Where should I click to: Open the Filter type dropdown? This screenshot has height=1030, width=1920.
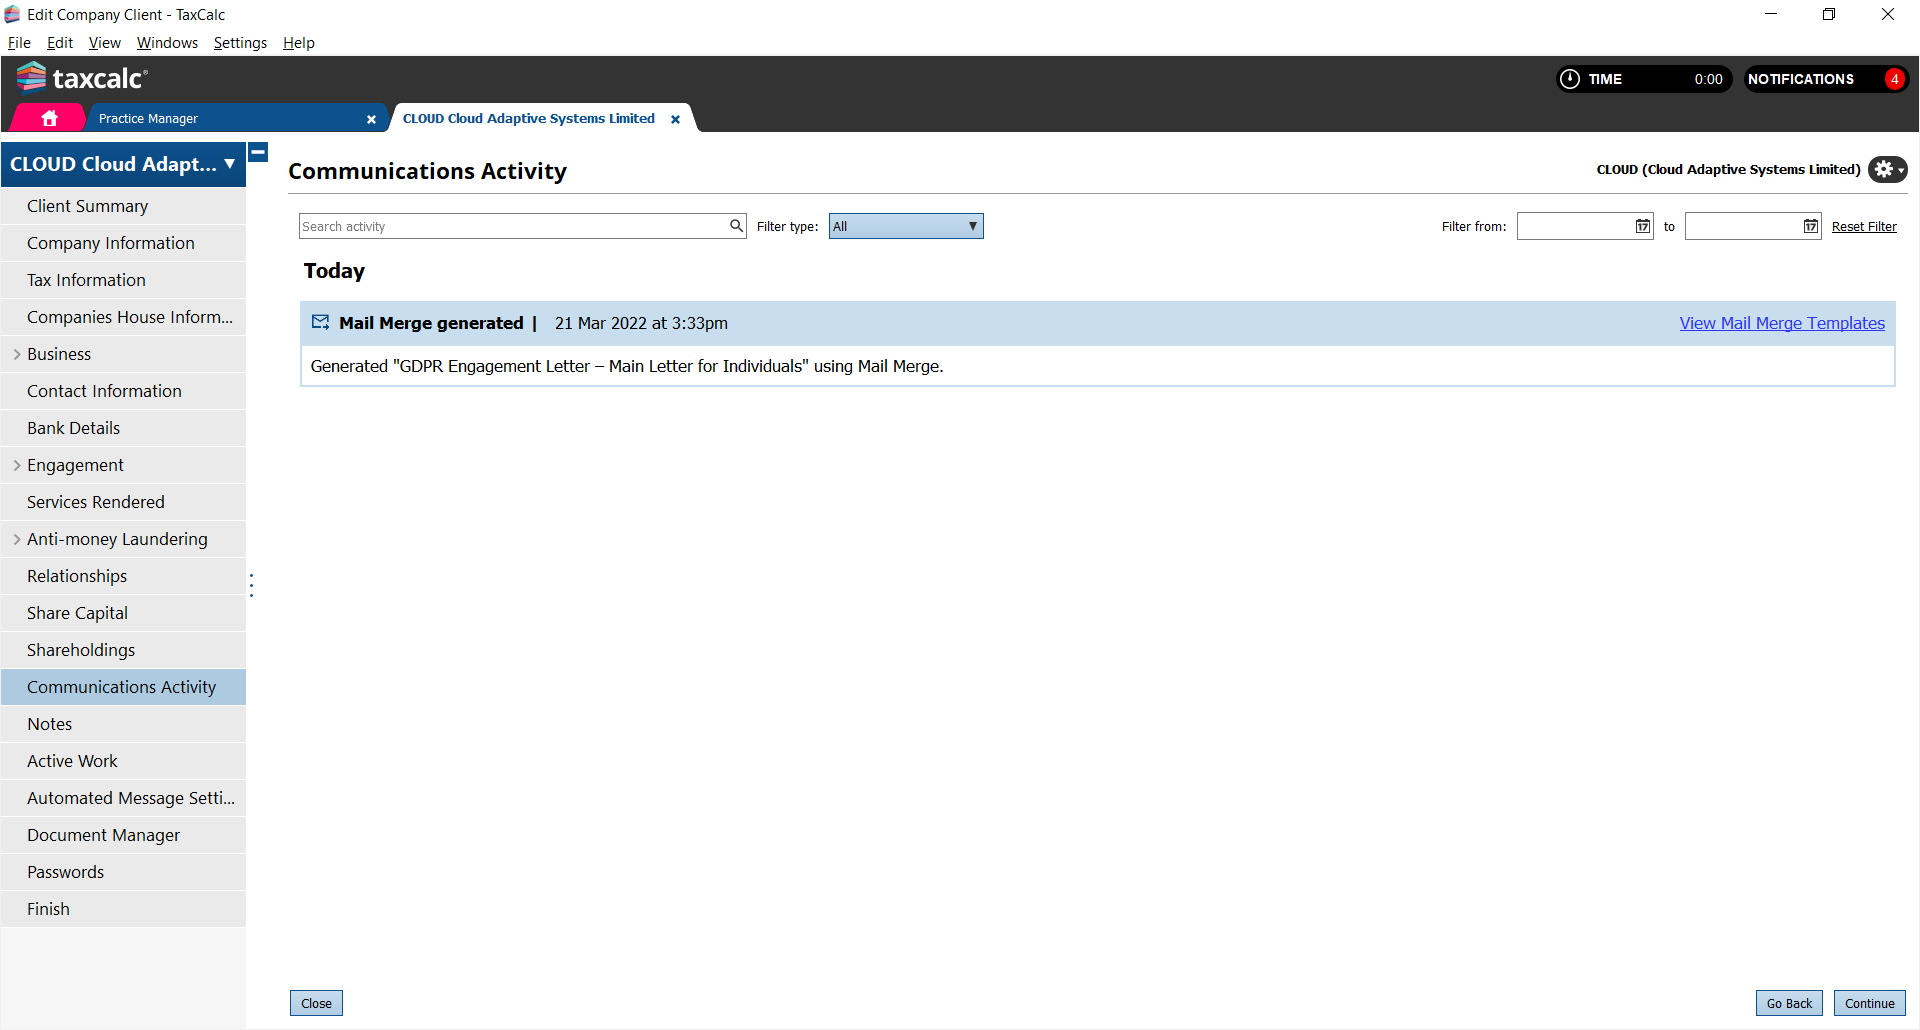pyautogui.click(x=905, y=226)
